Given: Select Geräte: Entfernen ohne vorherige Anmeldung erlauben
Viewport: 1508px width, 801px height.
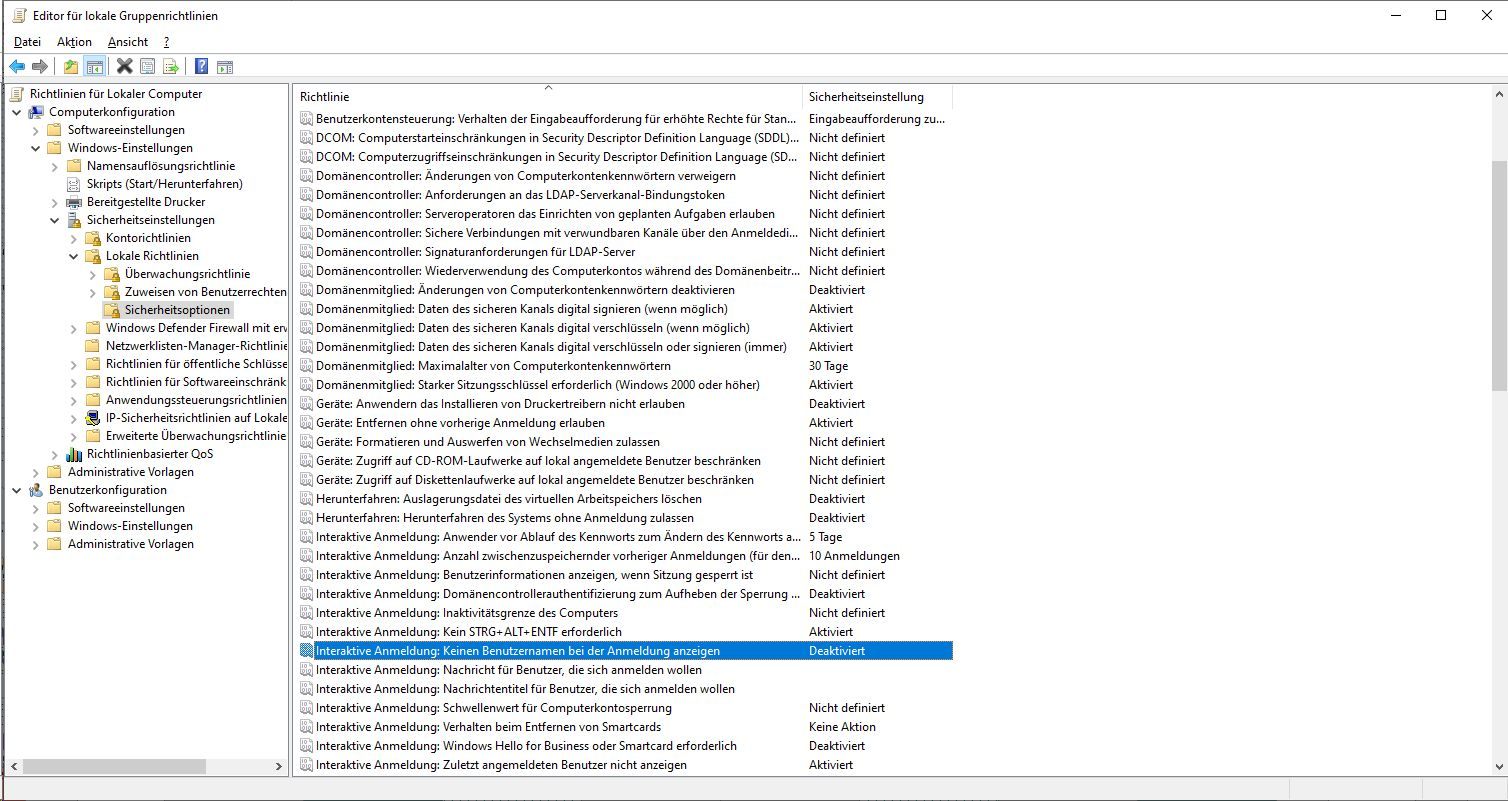Looking at the screenshot, I should [460, 423].
